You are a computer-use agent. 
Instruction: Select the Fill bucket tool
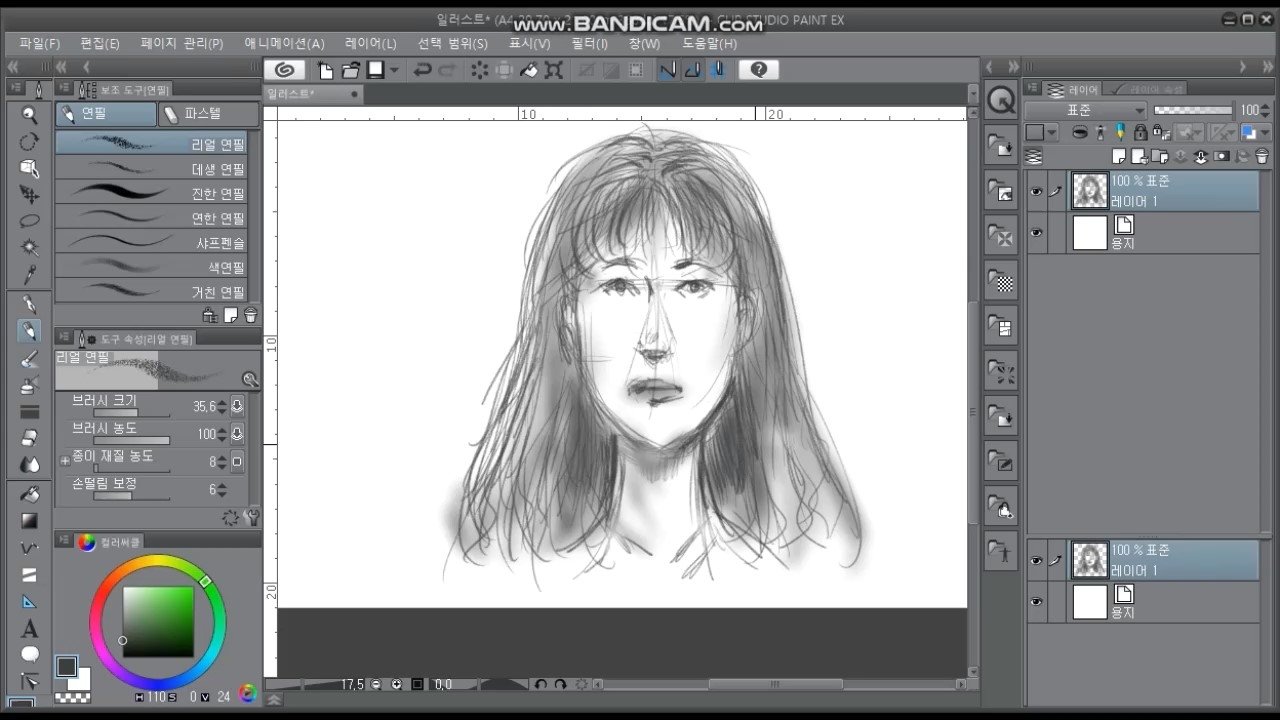click(30, 494)
